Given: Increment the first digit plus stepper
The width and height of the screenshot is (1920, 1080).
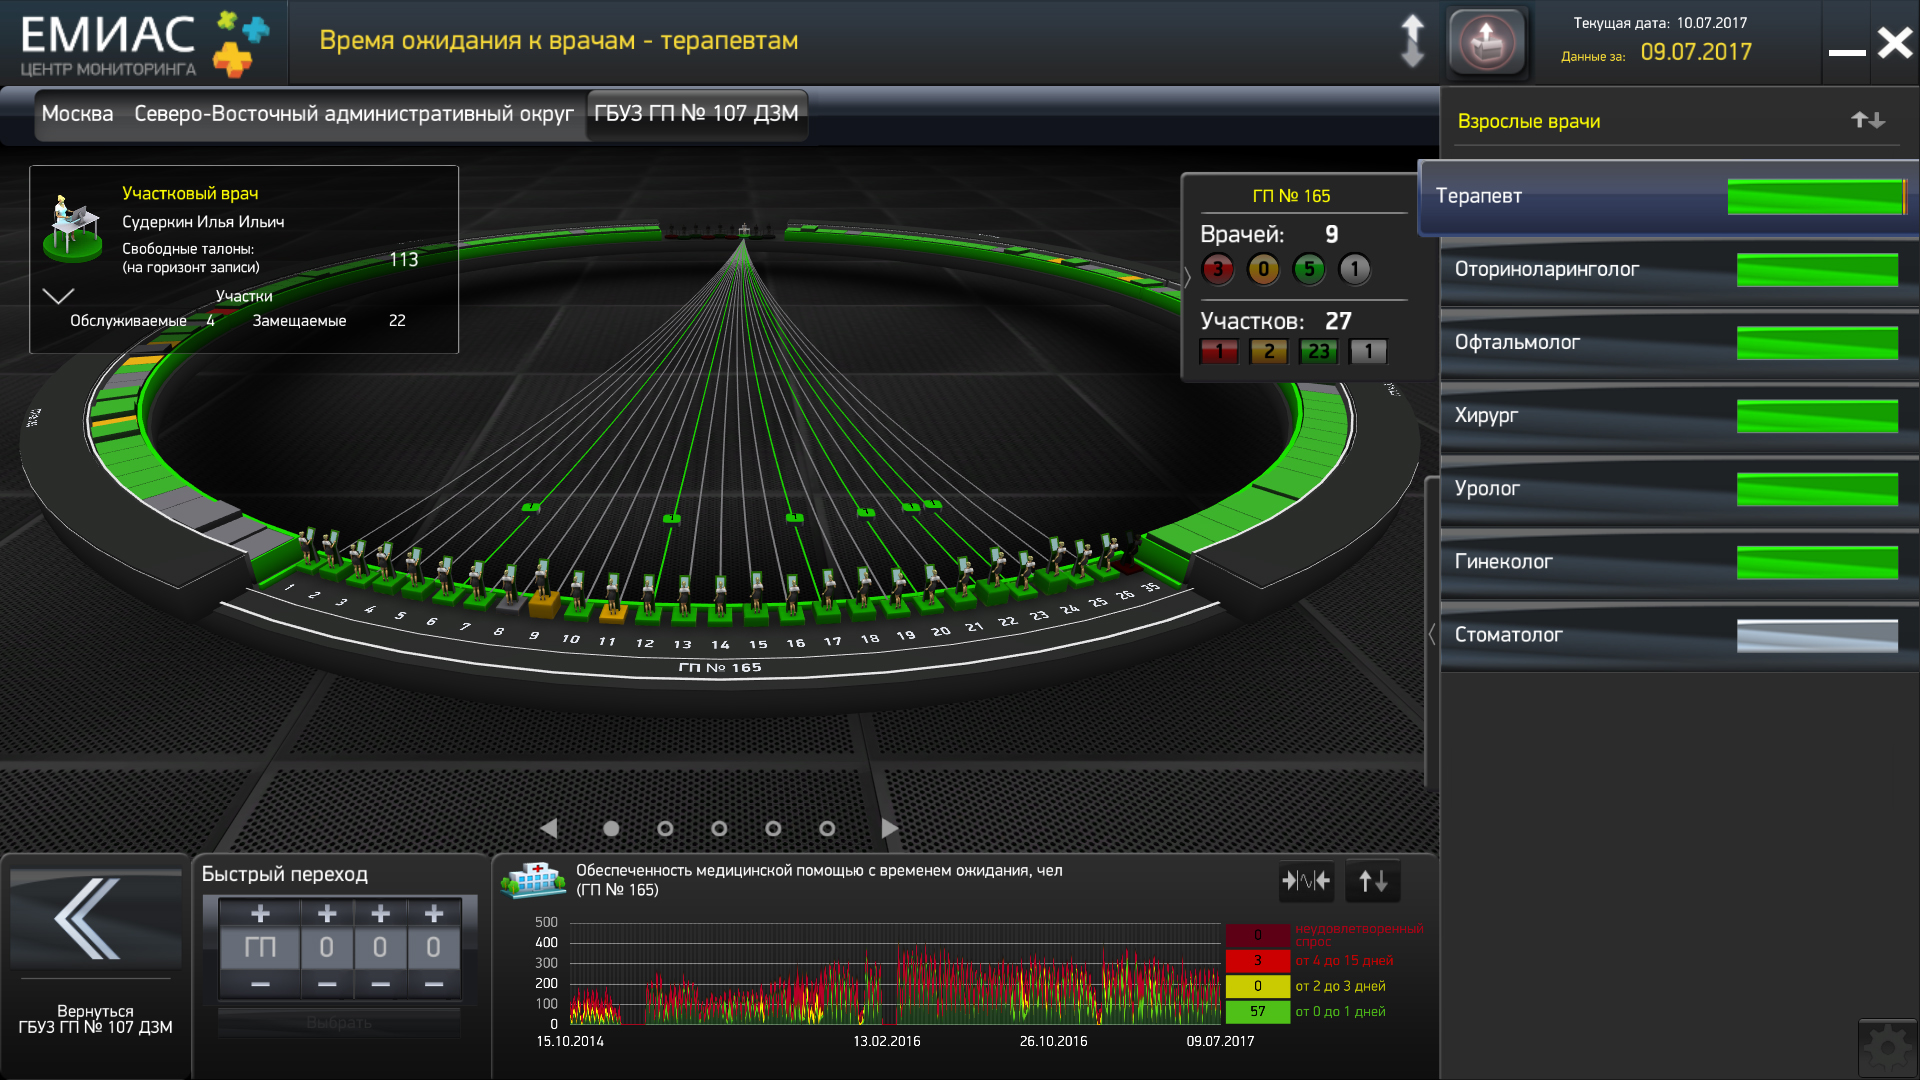Looking at the screenshot, I should click(327, 914).
